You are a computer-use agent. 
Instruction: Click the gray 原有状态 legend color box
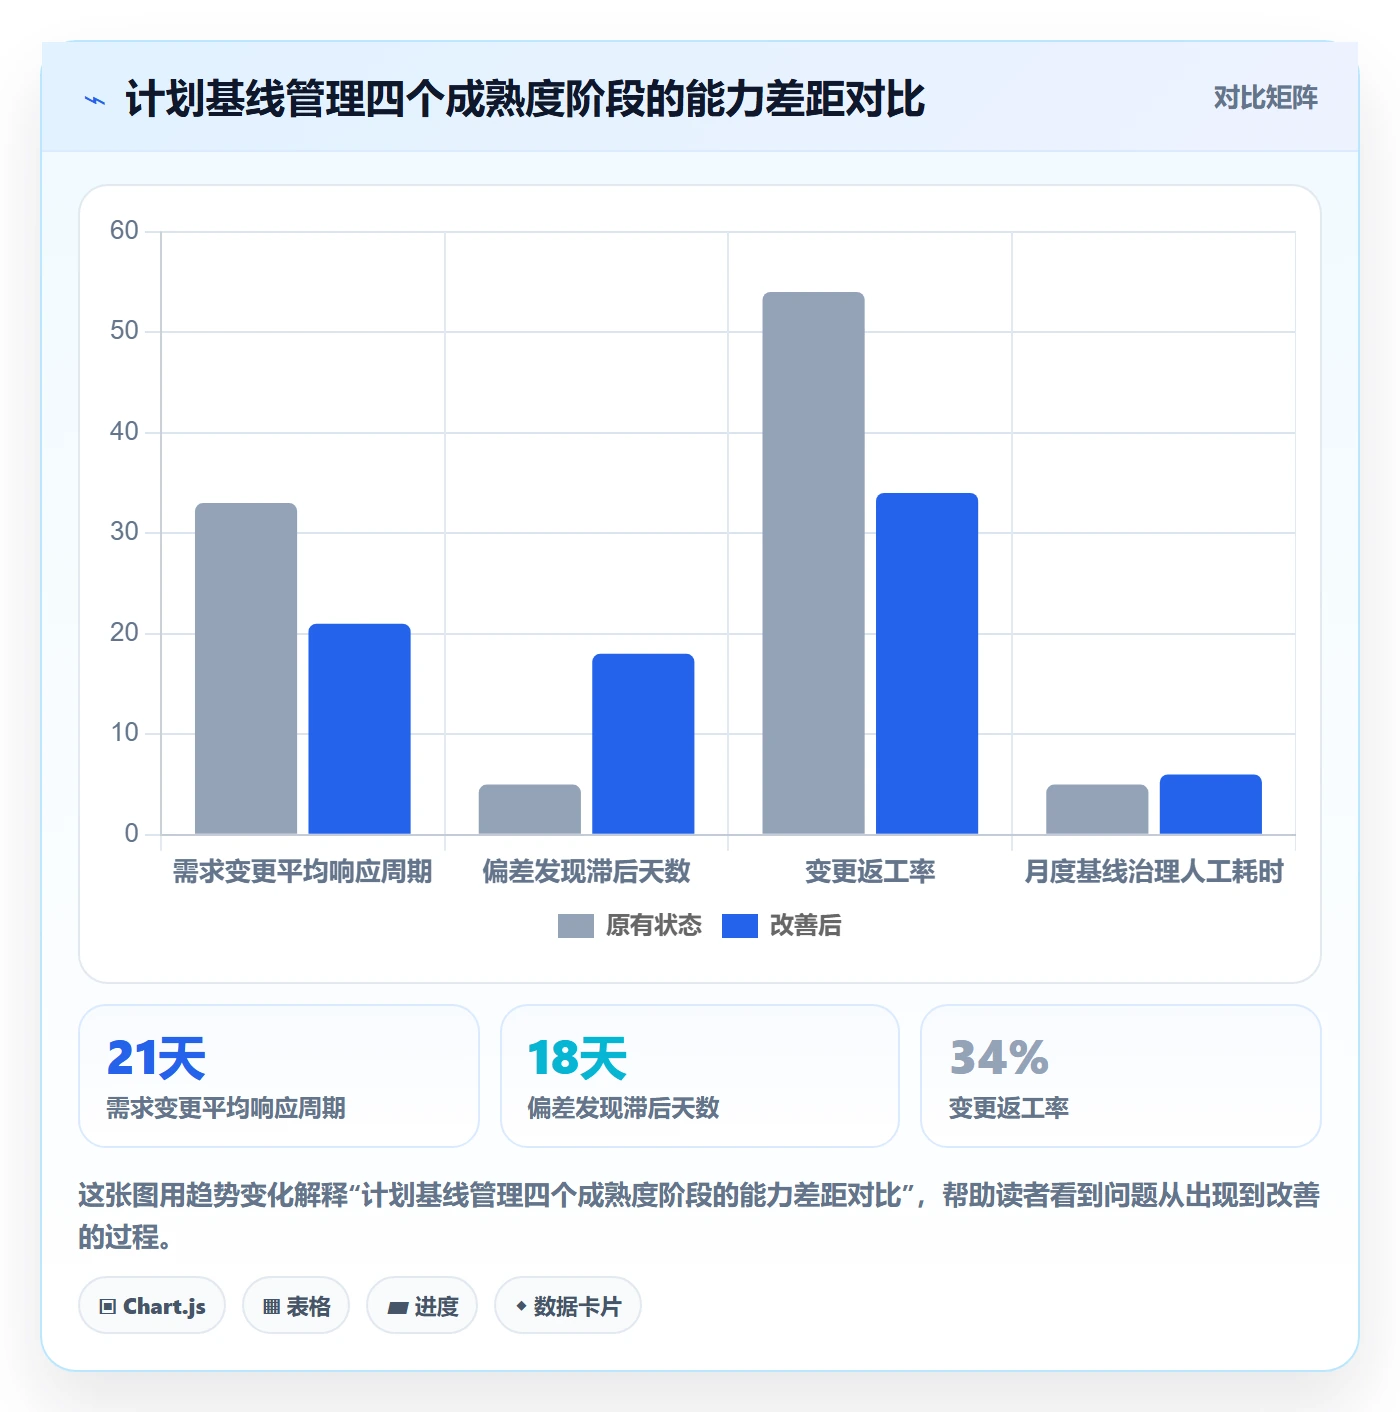tap(576, 926)
